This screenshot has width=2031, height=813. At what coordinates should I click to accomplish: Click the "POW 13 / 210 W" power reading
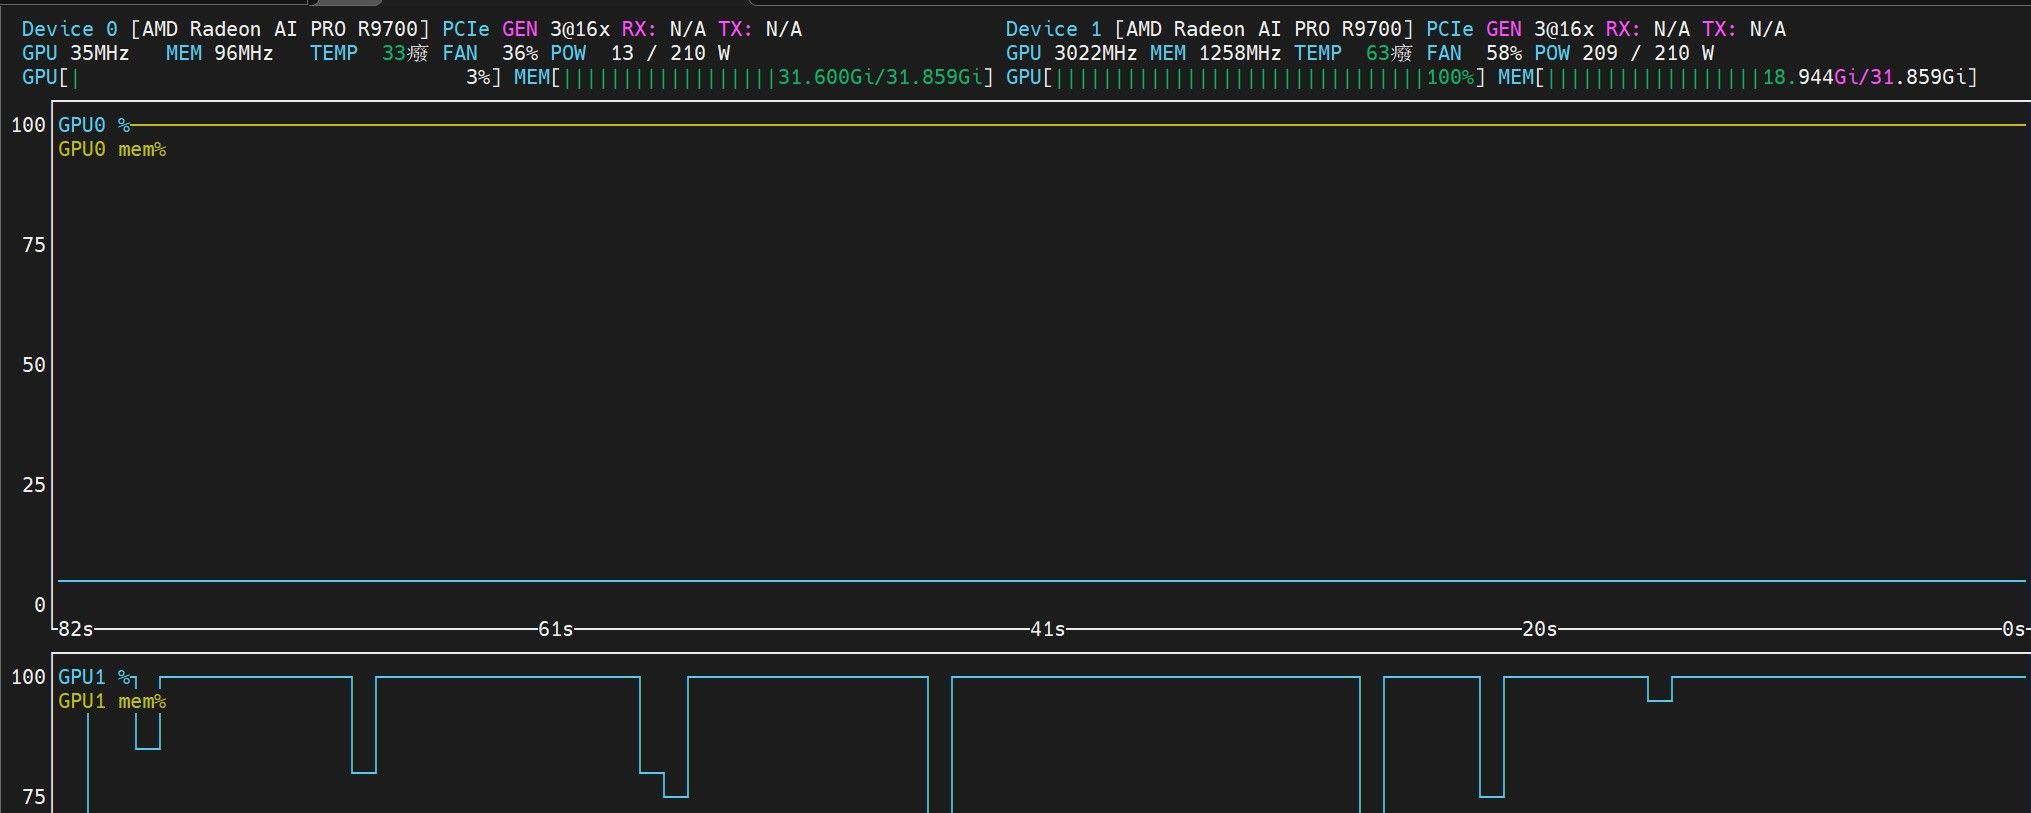point(640,53)
